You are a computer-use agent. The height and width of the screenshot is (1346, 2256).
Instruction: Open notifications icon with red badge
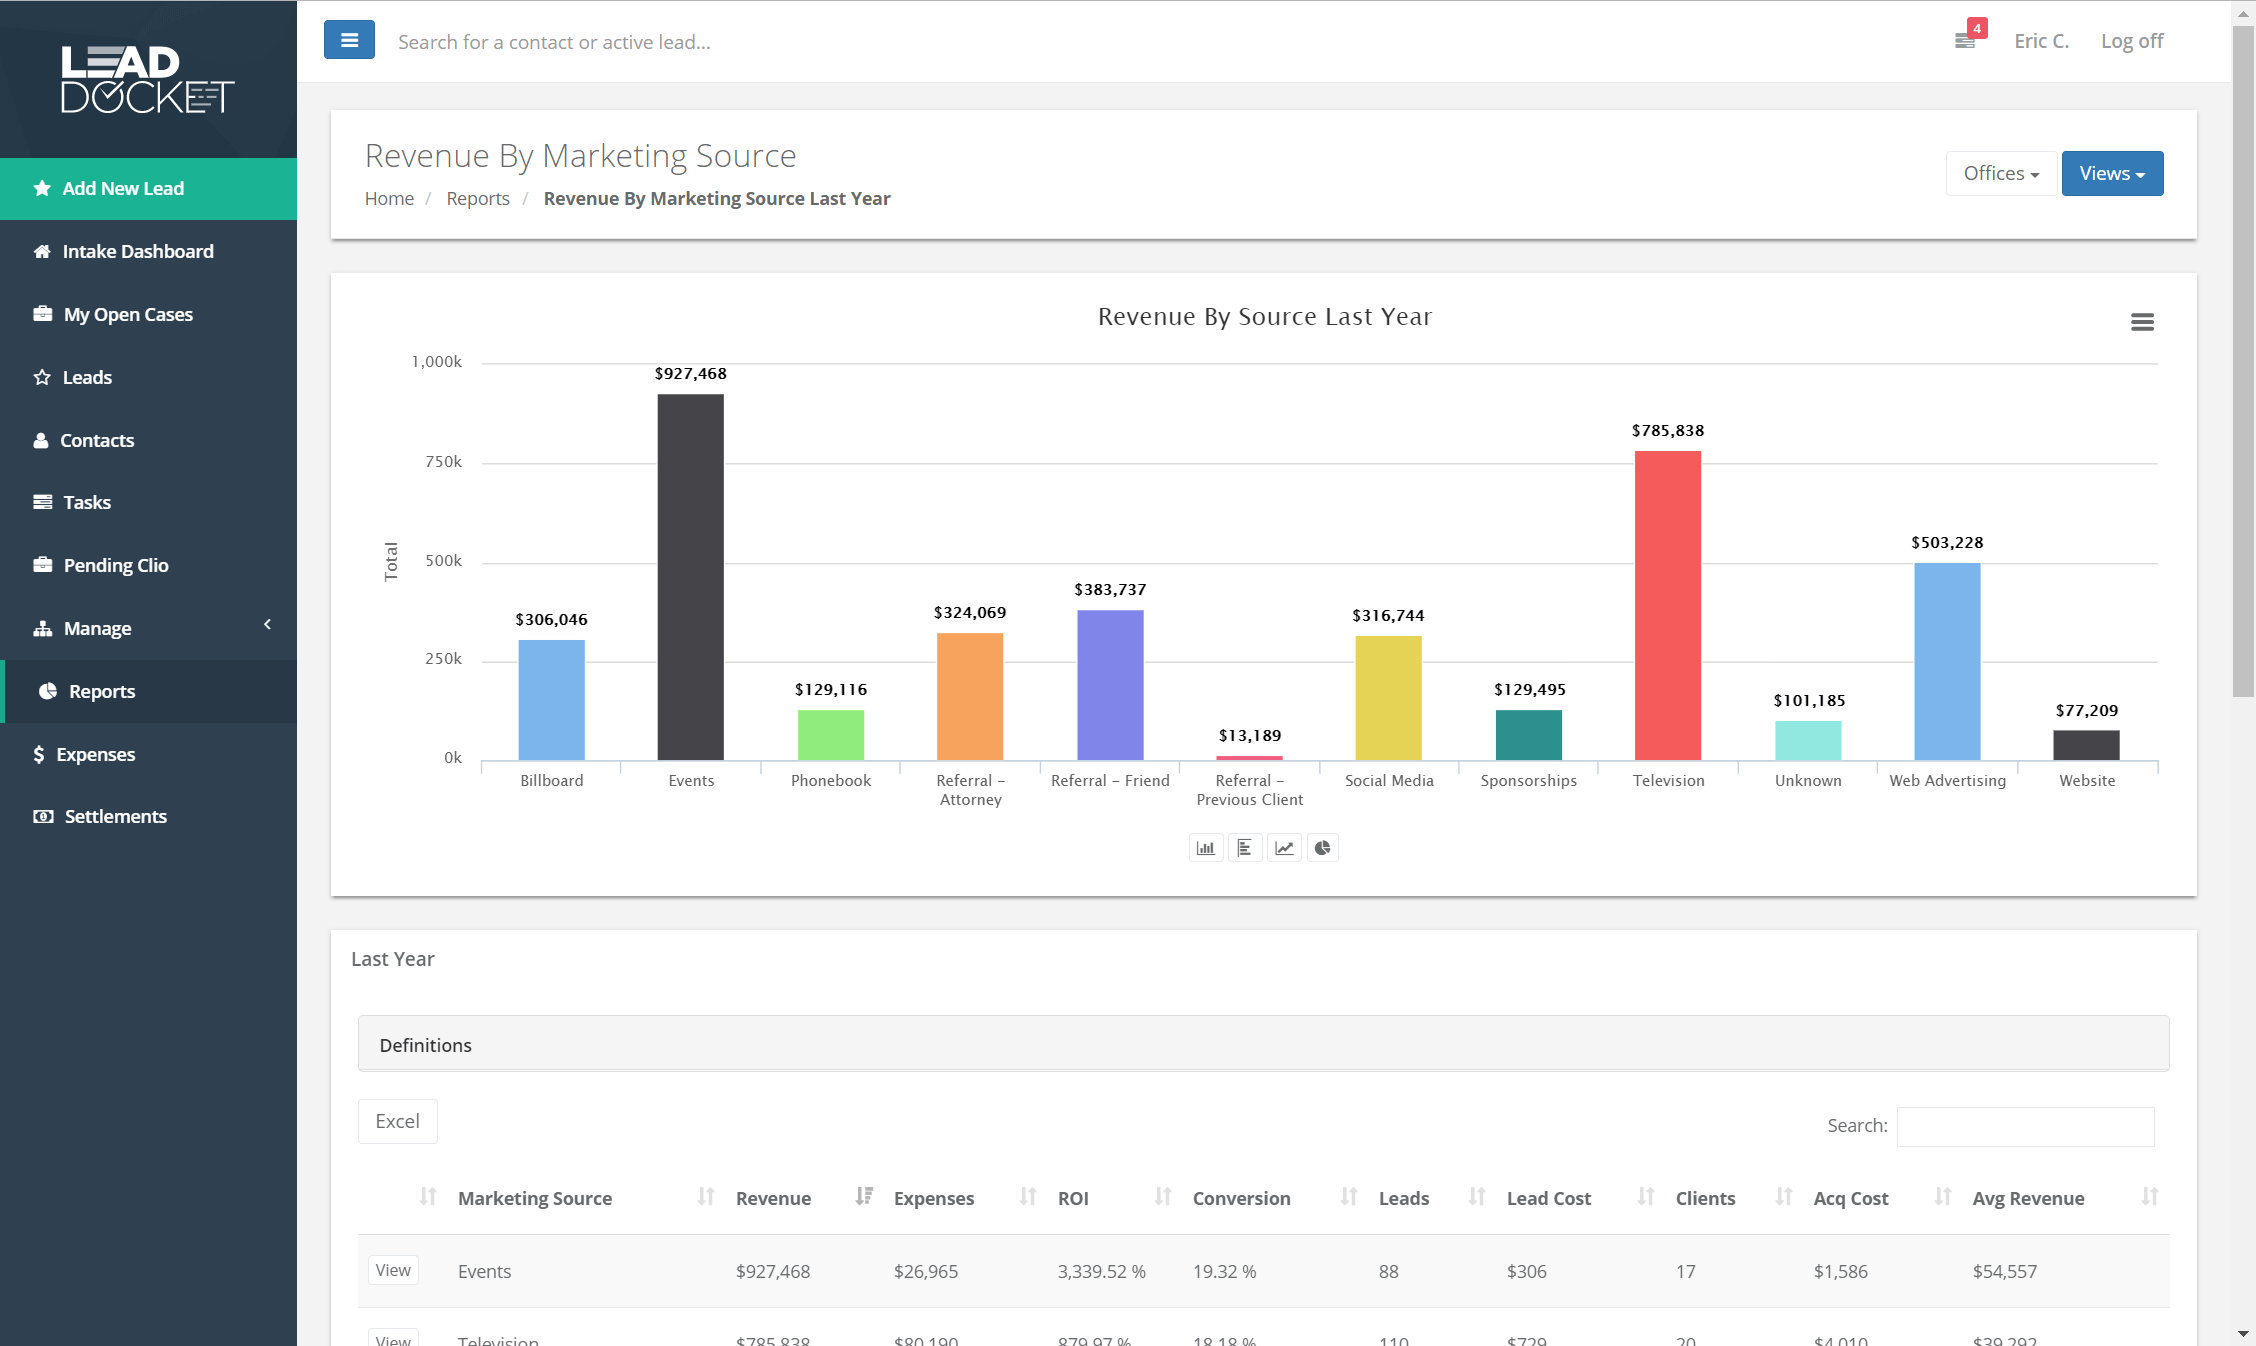[1966, 40]
